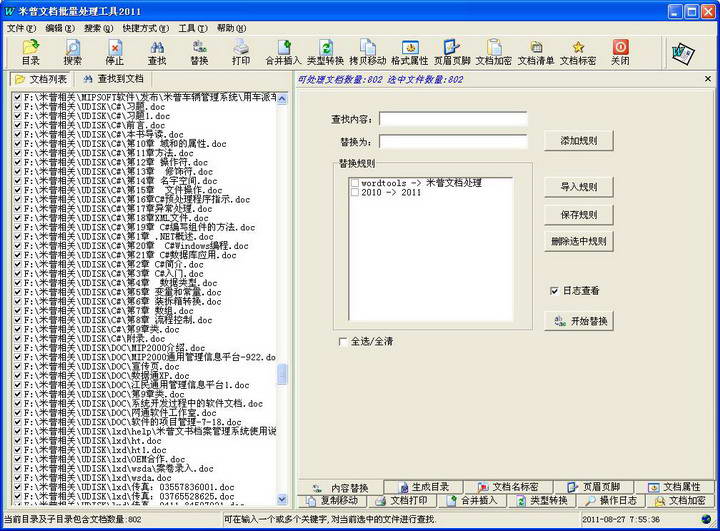Open the 搜索 menu

98,28
